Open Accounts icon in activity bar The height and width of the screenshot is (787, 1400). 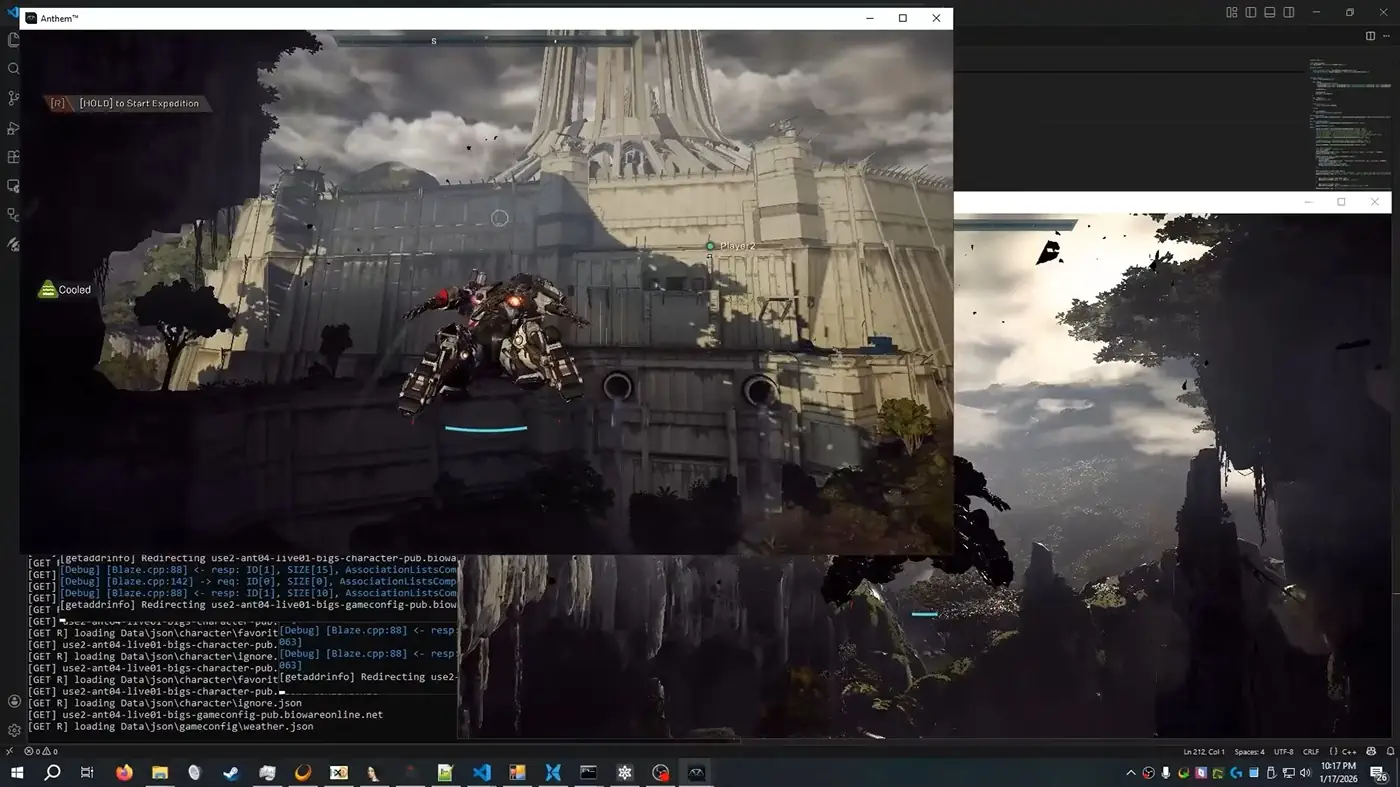tap(14, 702)
